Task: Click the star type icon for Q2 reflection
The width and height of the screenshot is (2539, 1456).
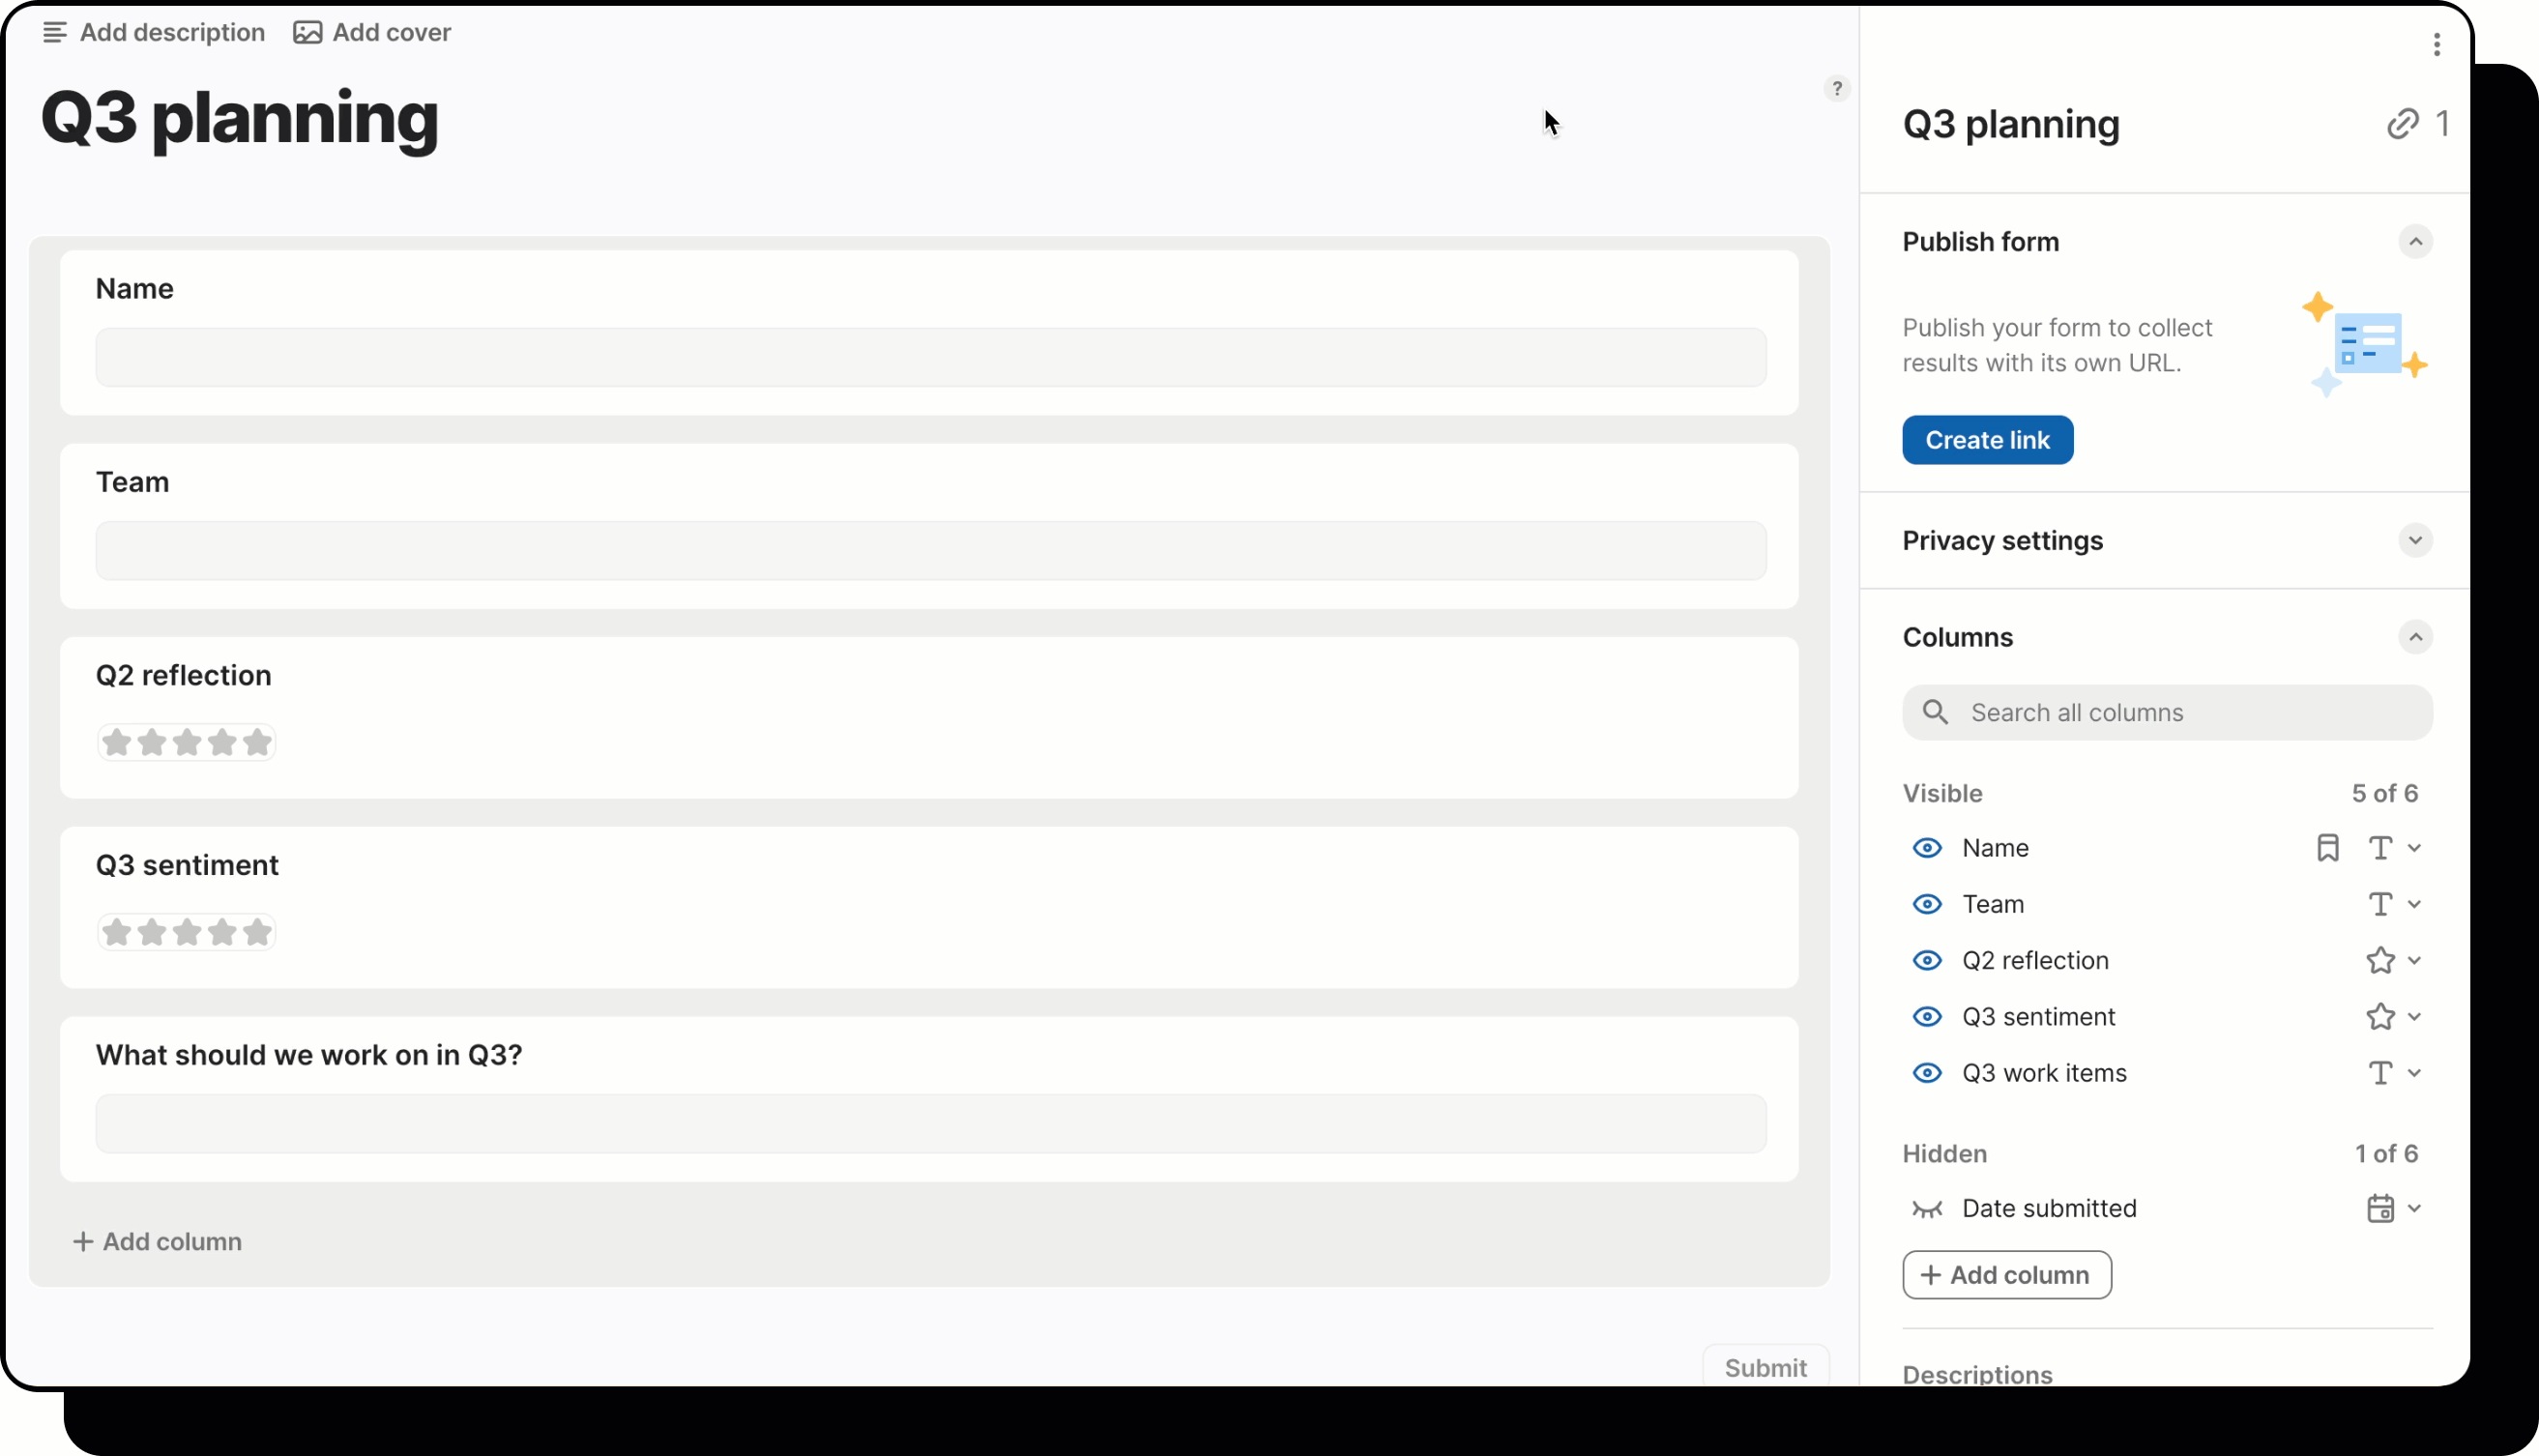Action: coord(2380,960)
